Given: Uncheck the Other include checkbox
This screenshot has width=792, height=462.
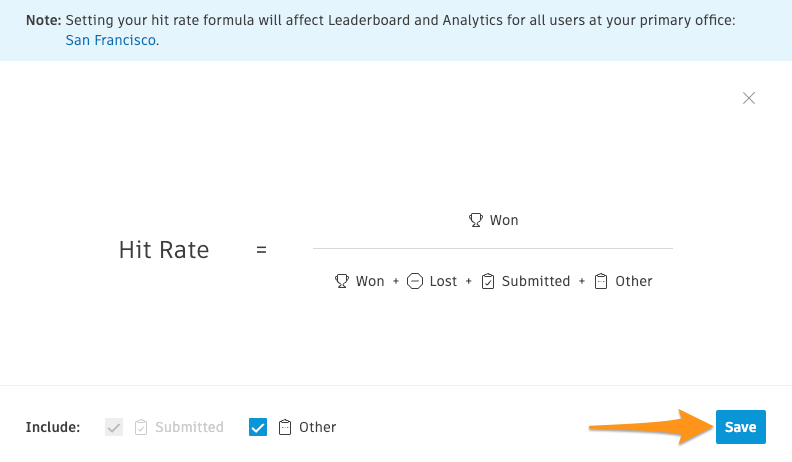Looking at the screenshot, I should tap(258, 427).
